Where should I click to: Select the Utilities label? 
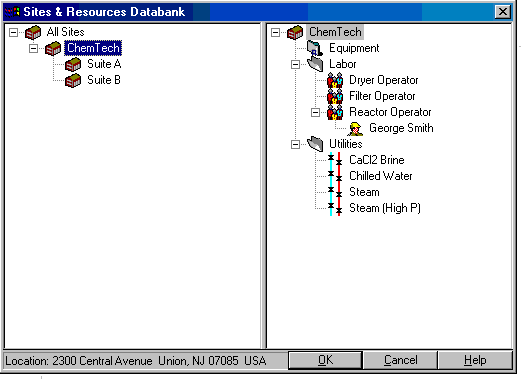[x=346, y=144]
